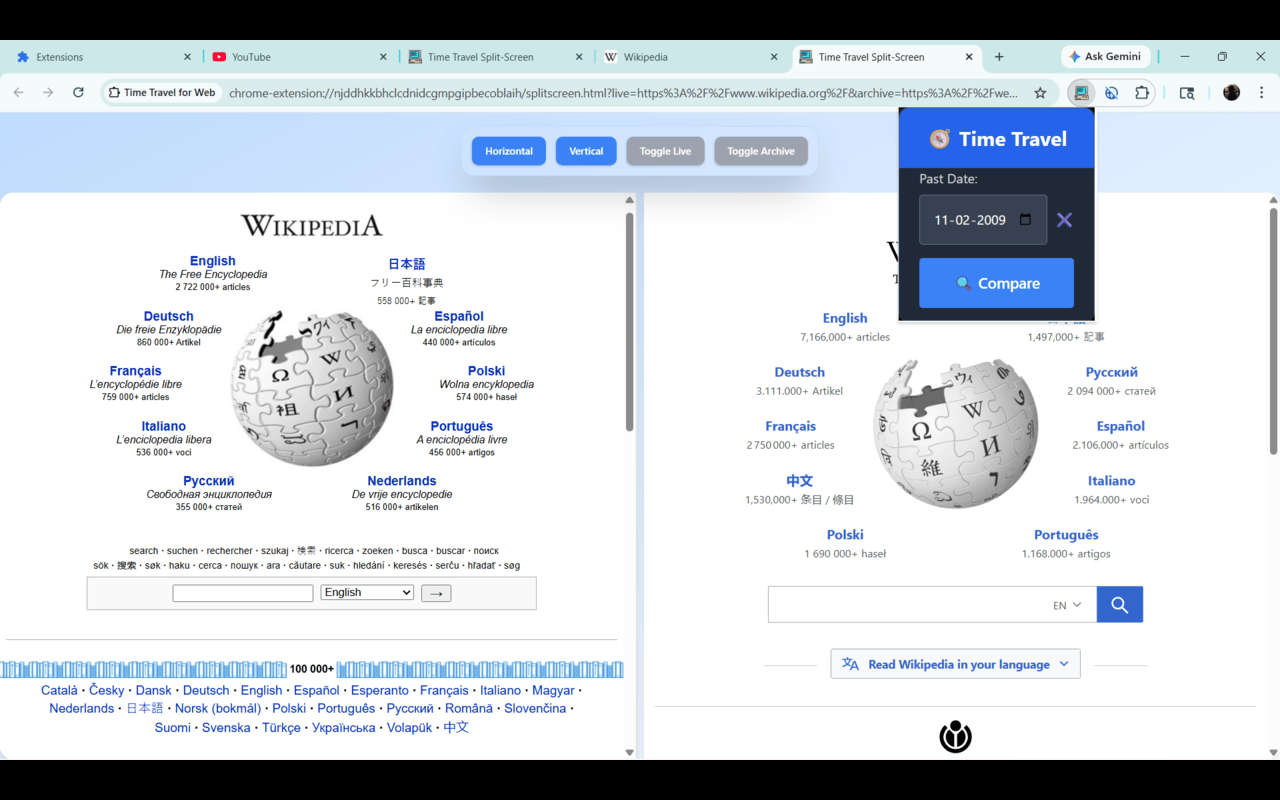Open Português link in live Wikipedia

1066,535
